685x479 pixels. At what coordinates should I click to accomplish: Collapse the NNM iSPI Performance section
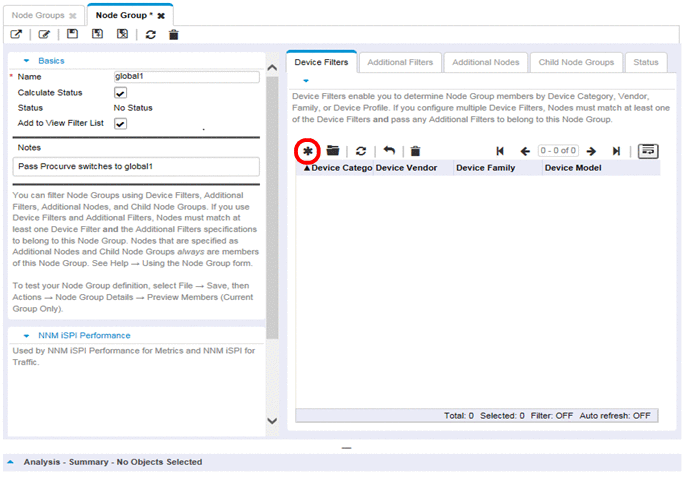(26, 335)
